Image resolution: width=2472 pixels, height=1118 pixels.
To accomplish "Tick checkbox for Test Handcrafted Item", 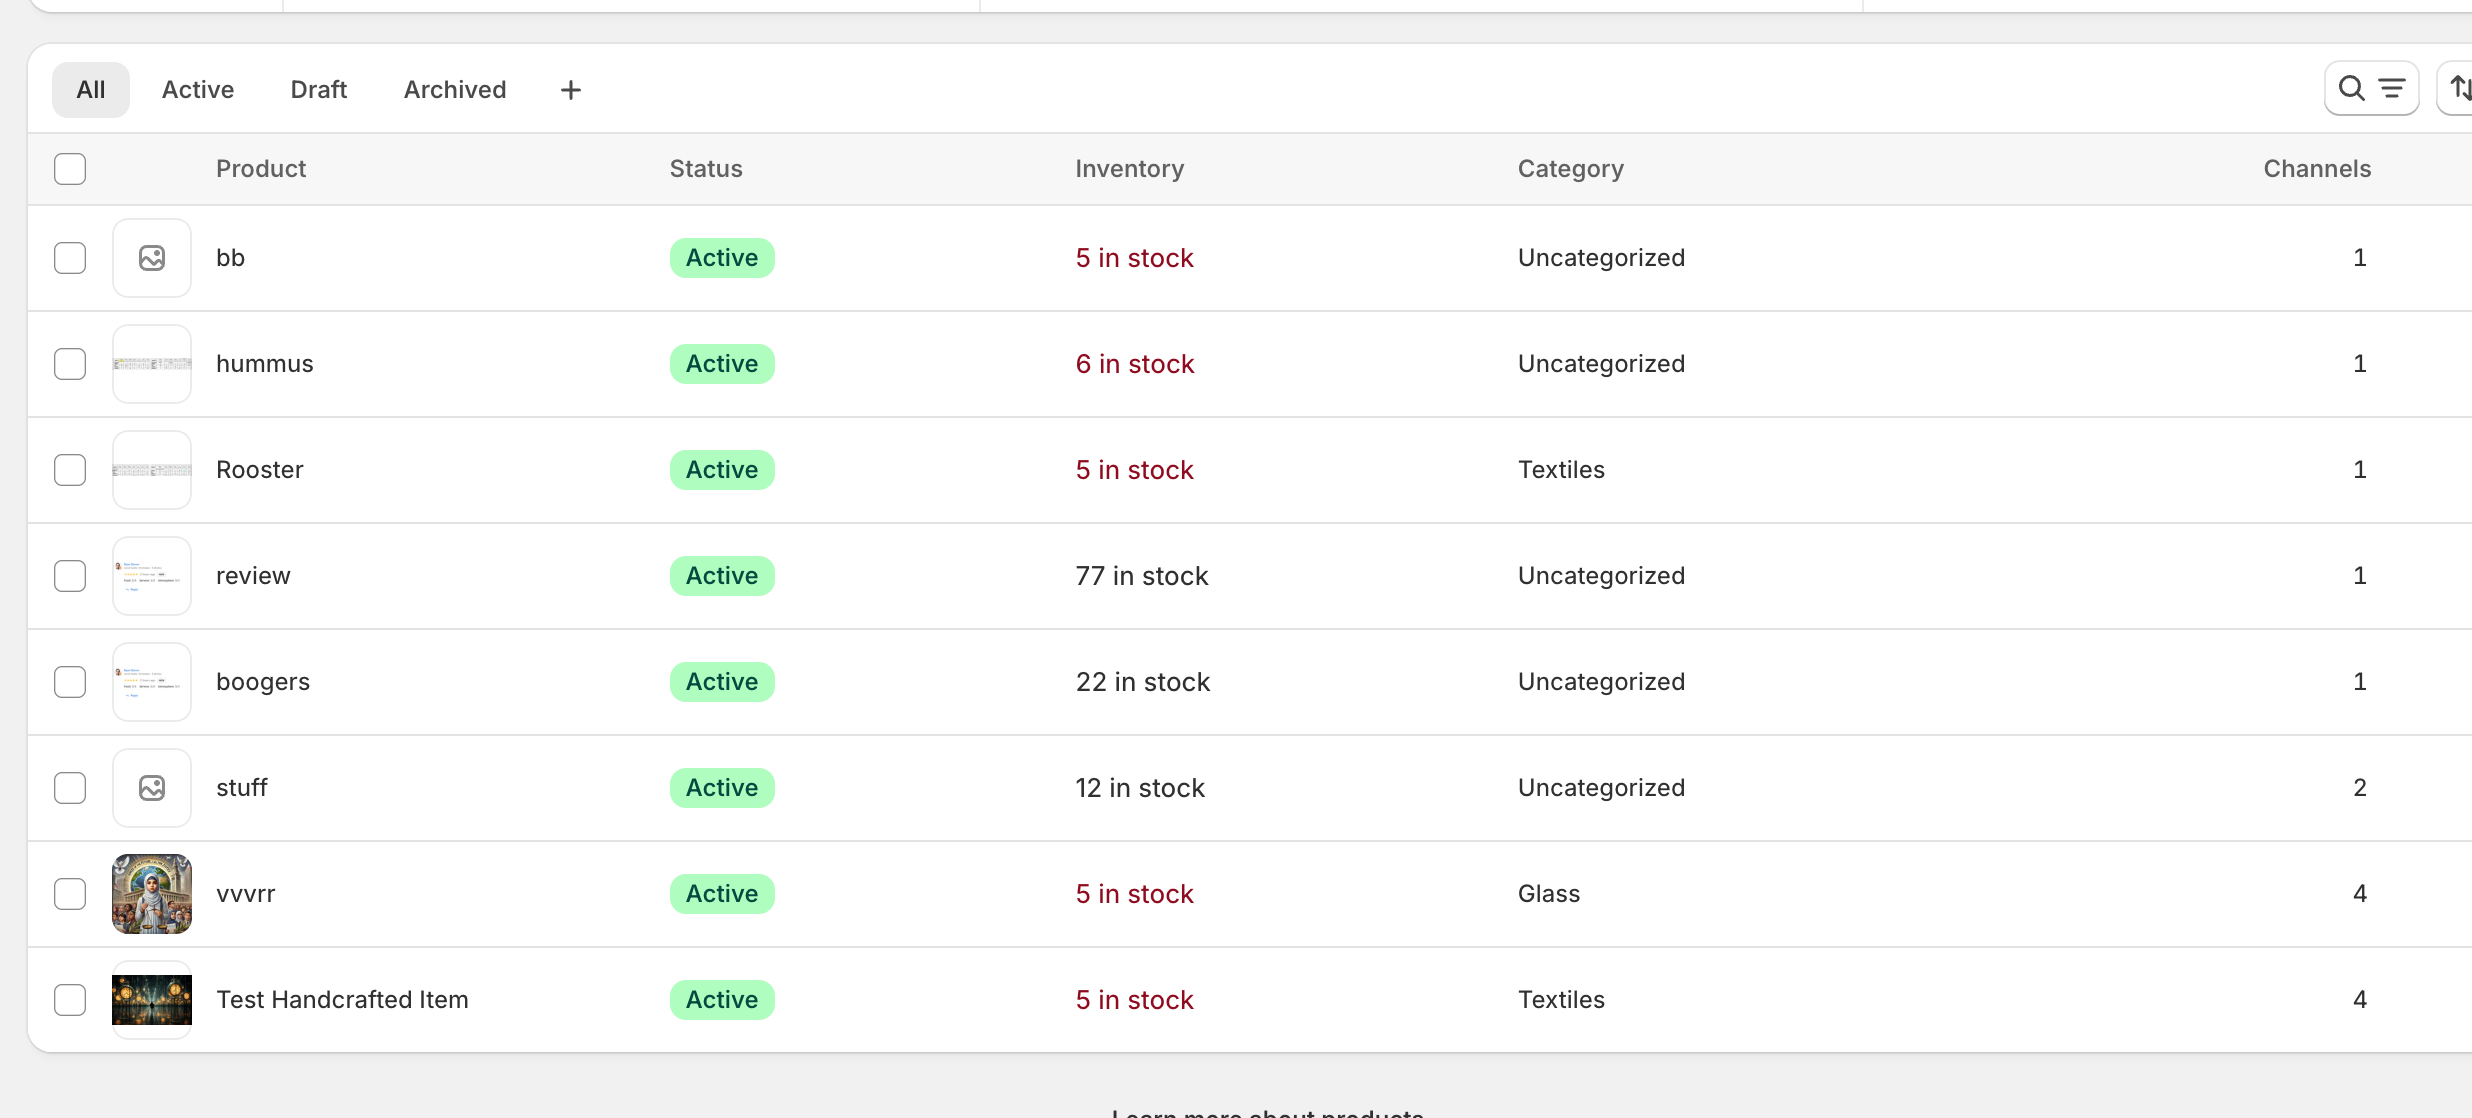I will [70, 1000].
